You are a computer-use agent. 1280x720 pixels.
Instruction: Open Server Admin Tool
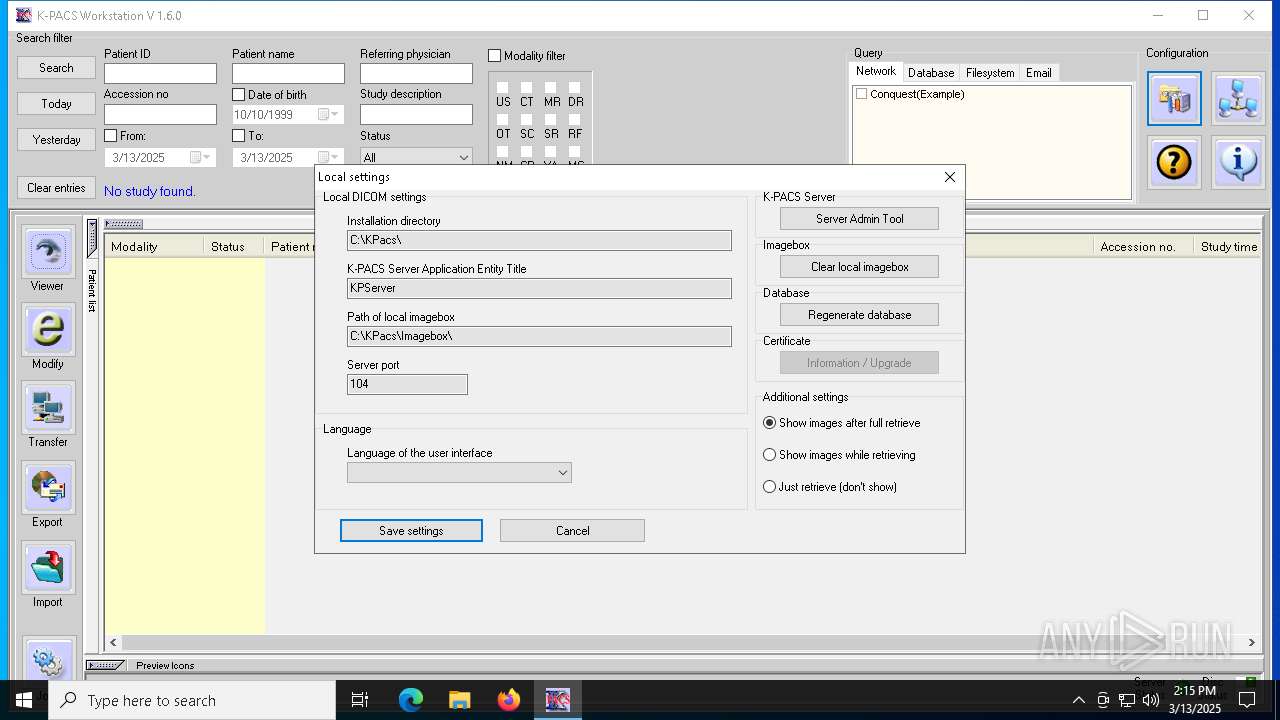[x=859, y=219]
